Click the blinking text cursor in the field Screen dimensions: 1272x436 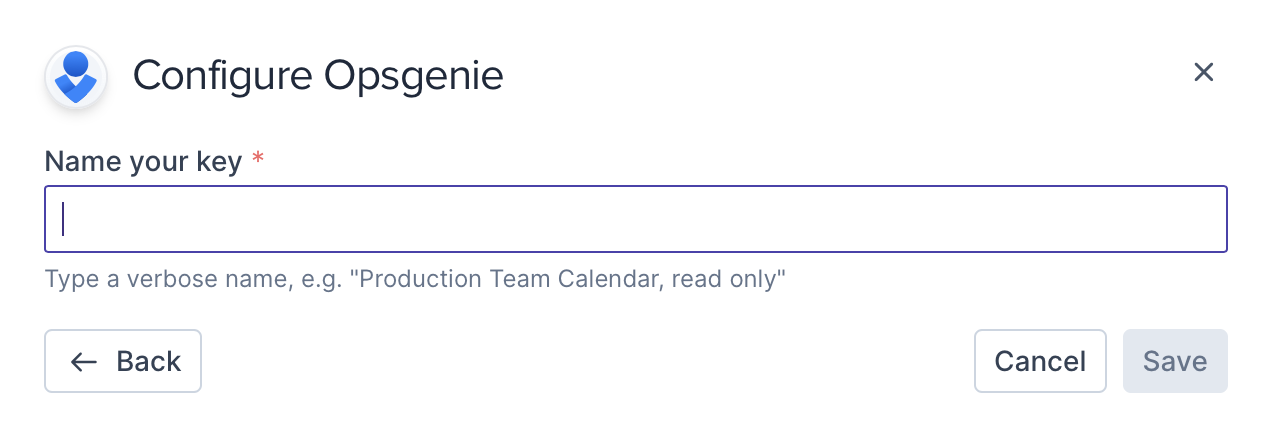click(63, 219)
